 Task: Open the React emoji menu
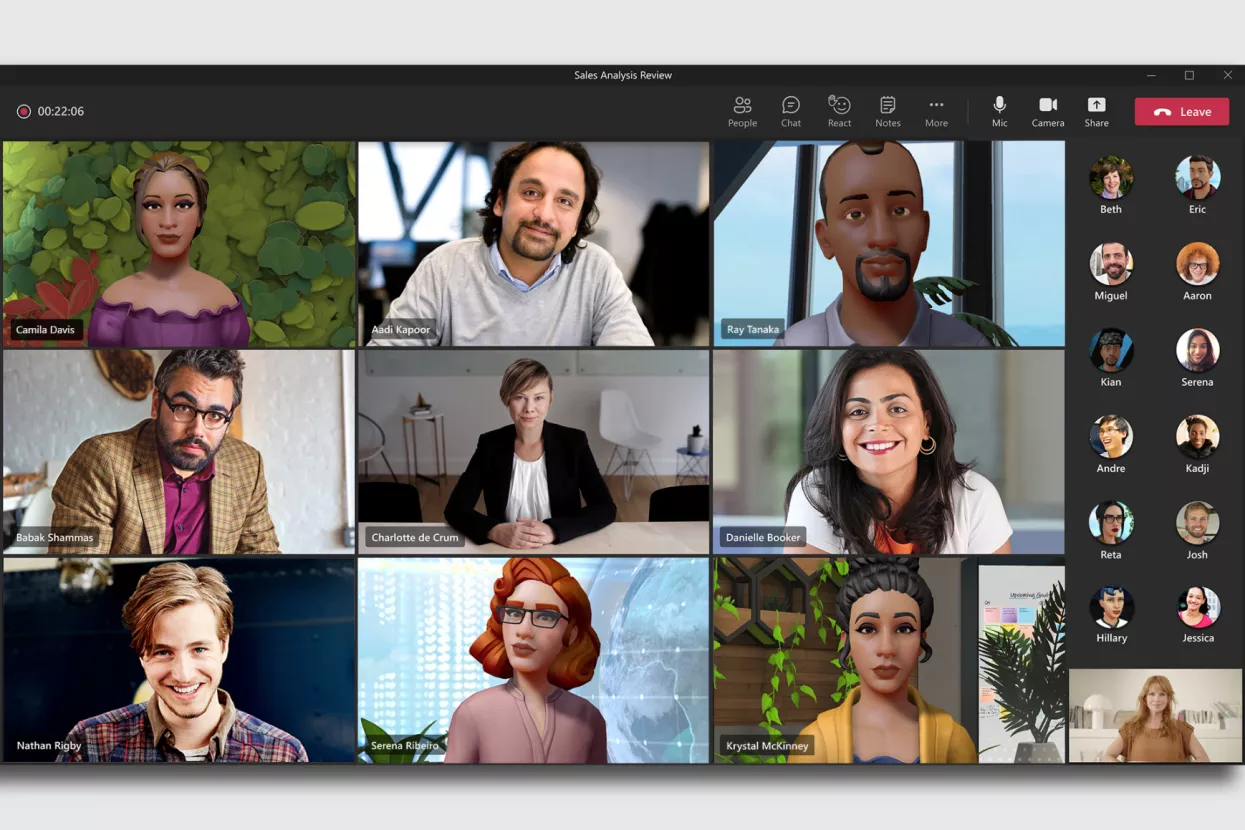point(839,111)
